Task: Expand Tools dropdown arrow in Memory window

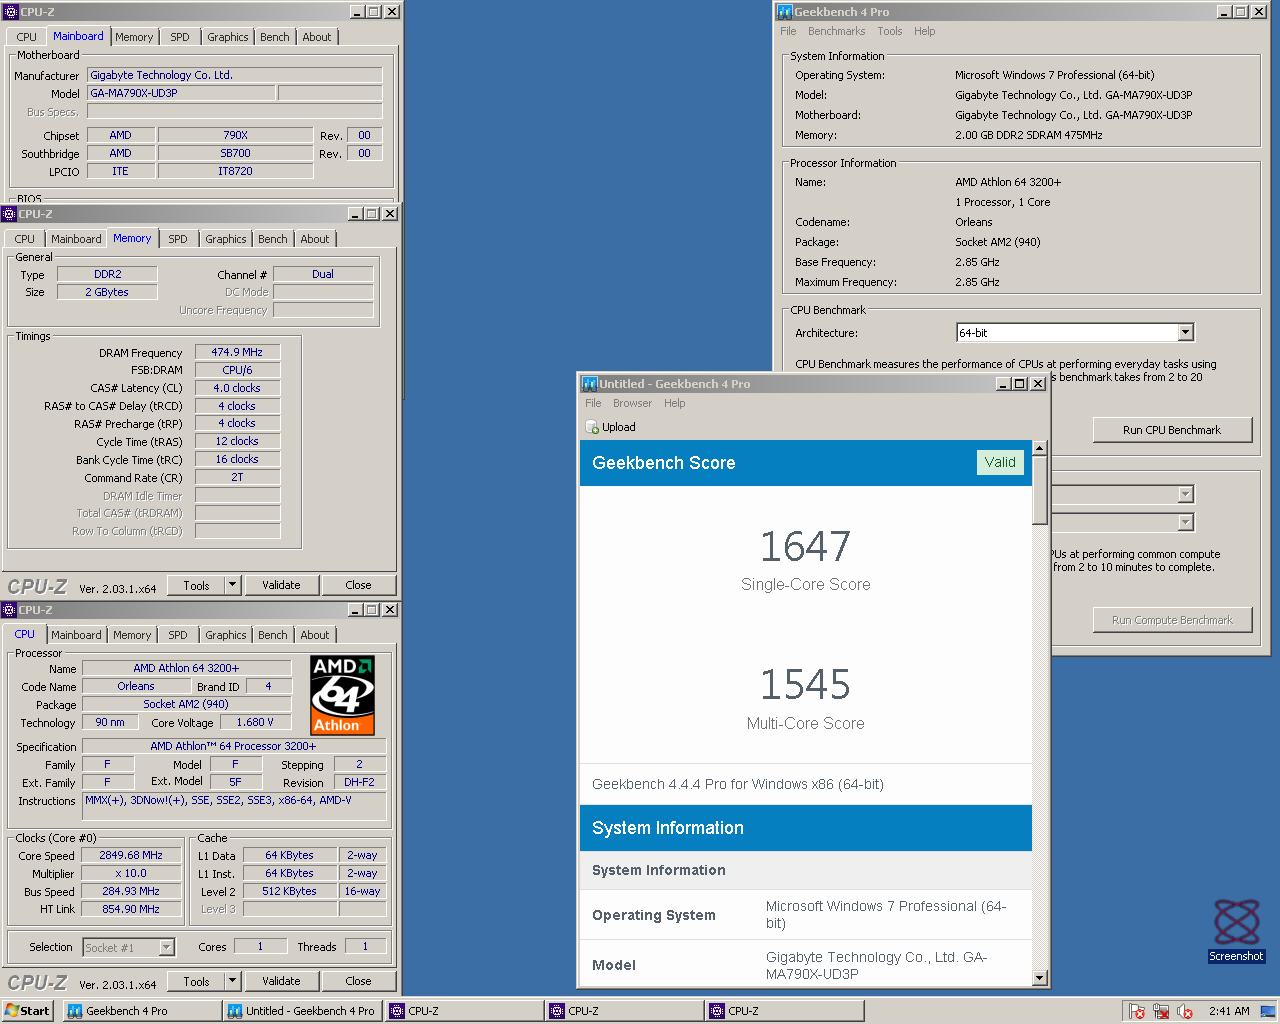Action: tap(233, 585)
